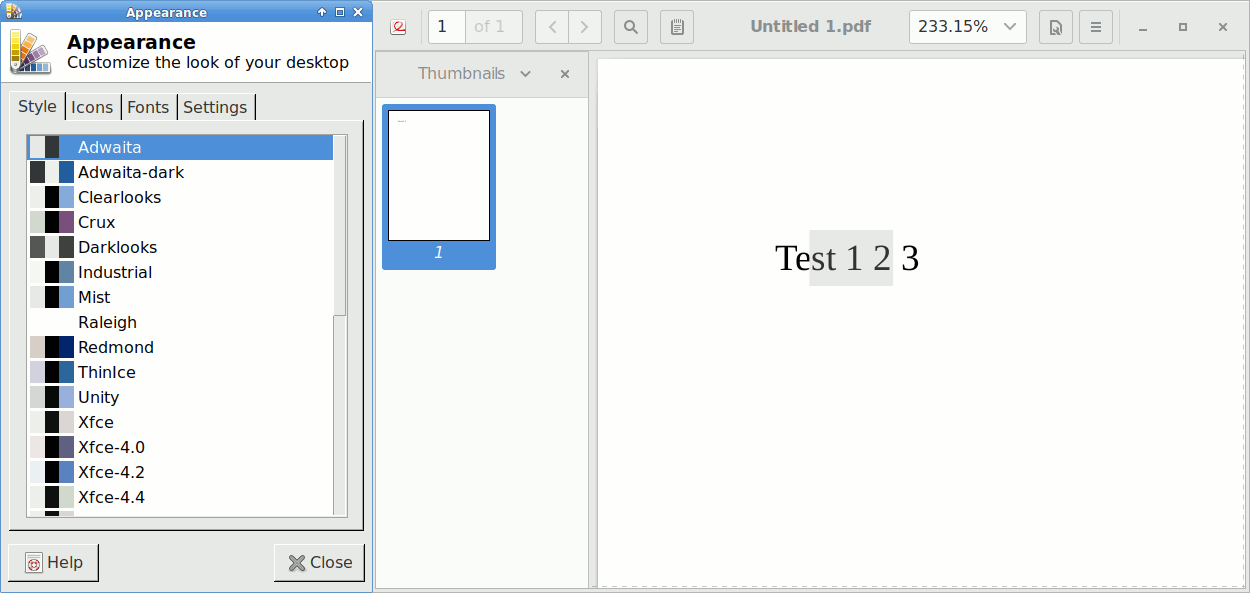Expand the zoom level dropdown
1250x593 pixels.
pos(1009,27)
